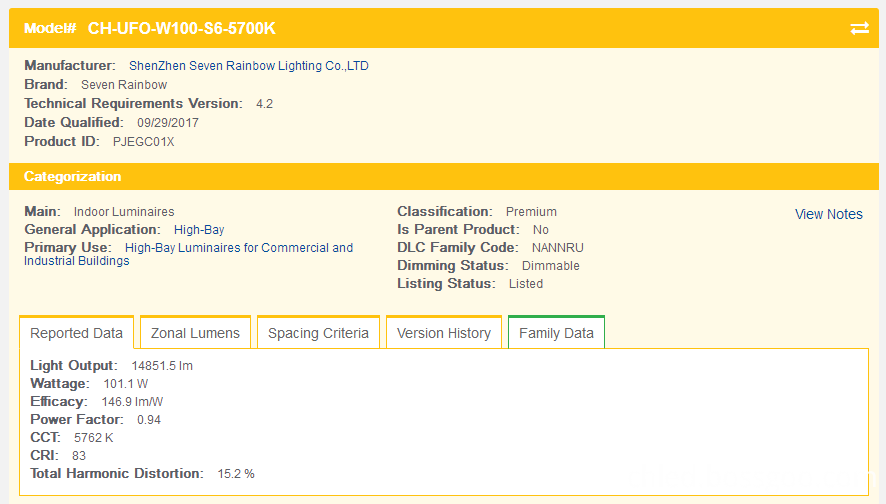
Task: Click the View Notes link
Action: 828,214
